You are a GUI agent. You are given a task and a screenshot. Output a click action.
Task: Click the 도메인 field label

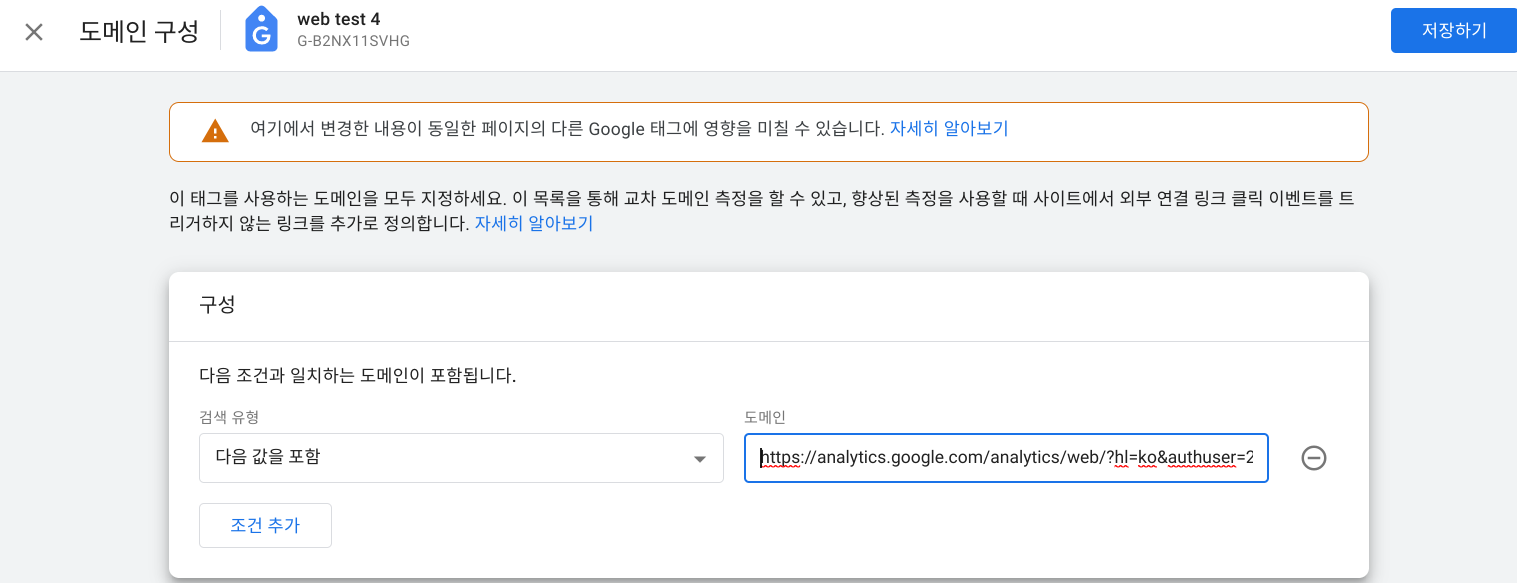click(765, 417)
